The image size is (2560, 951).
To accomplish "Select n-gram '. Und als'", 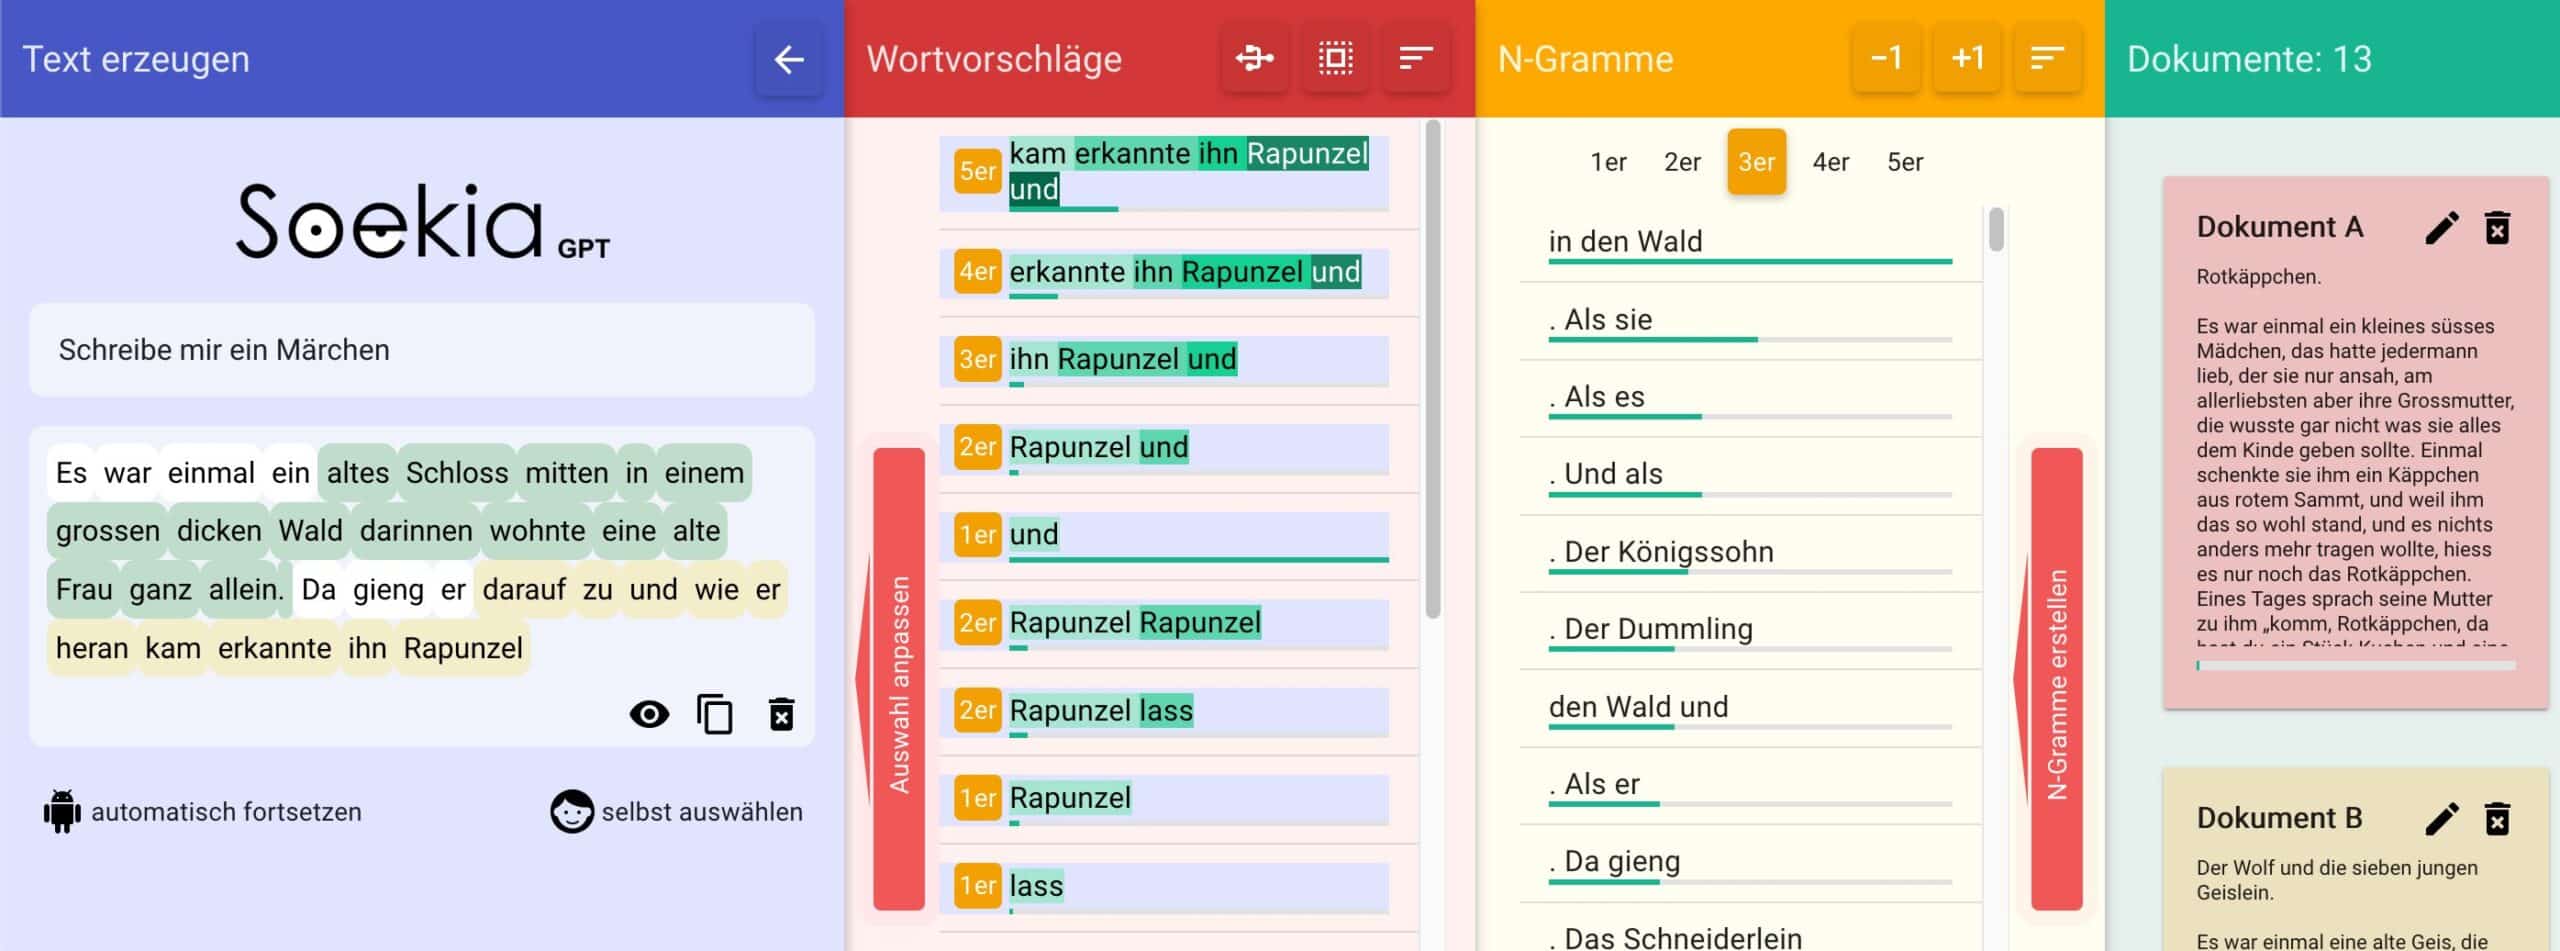I will pos(1750,475).
